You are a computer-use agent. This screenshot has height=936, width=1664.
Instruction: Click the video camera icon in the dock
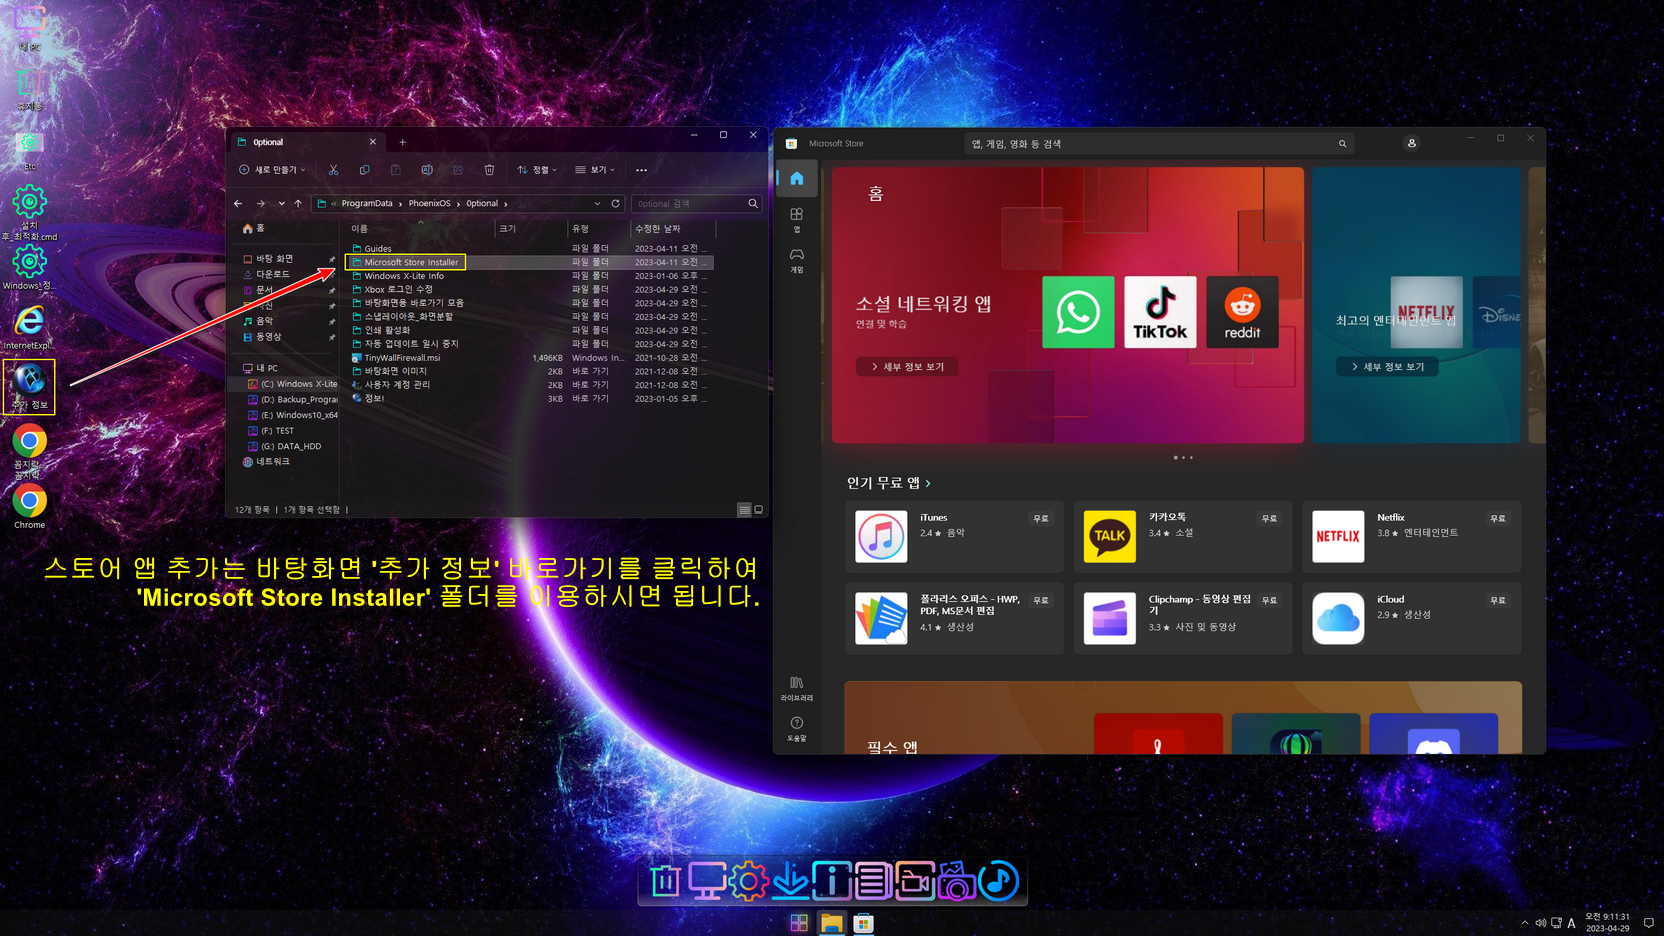point(914,881)
